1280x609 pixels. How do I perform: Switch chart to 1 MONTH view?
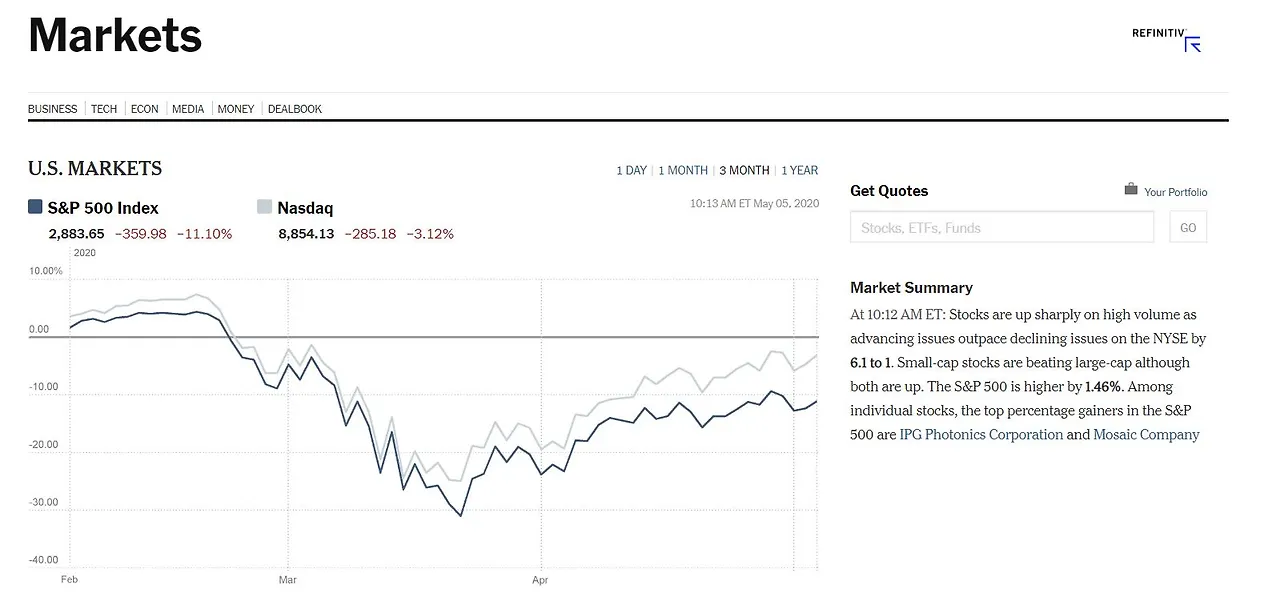[x=683, y=170]
